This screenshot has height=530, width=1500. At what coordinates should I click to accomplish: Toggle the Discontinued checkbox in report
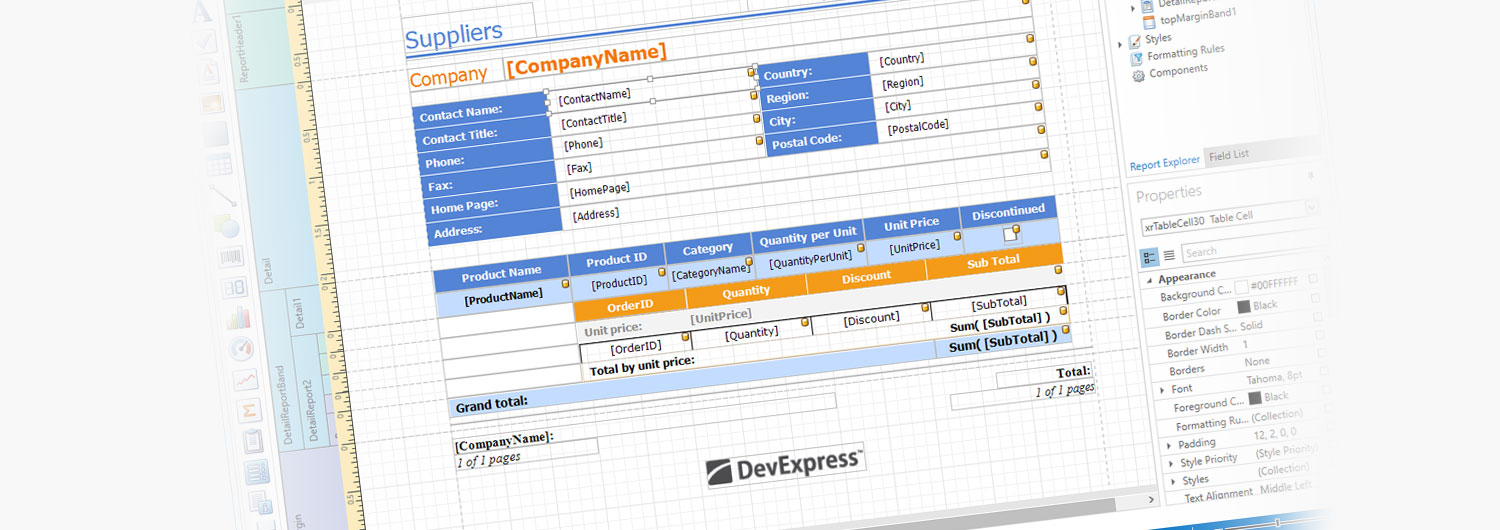click(1010, 234)
